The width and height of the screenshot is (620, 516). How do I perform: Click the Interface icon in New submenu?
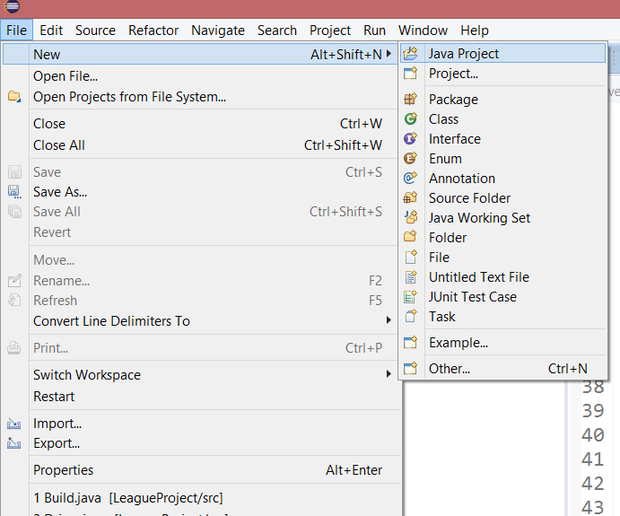[x=410, y=139]
